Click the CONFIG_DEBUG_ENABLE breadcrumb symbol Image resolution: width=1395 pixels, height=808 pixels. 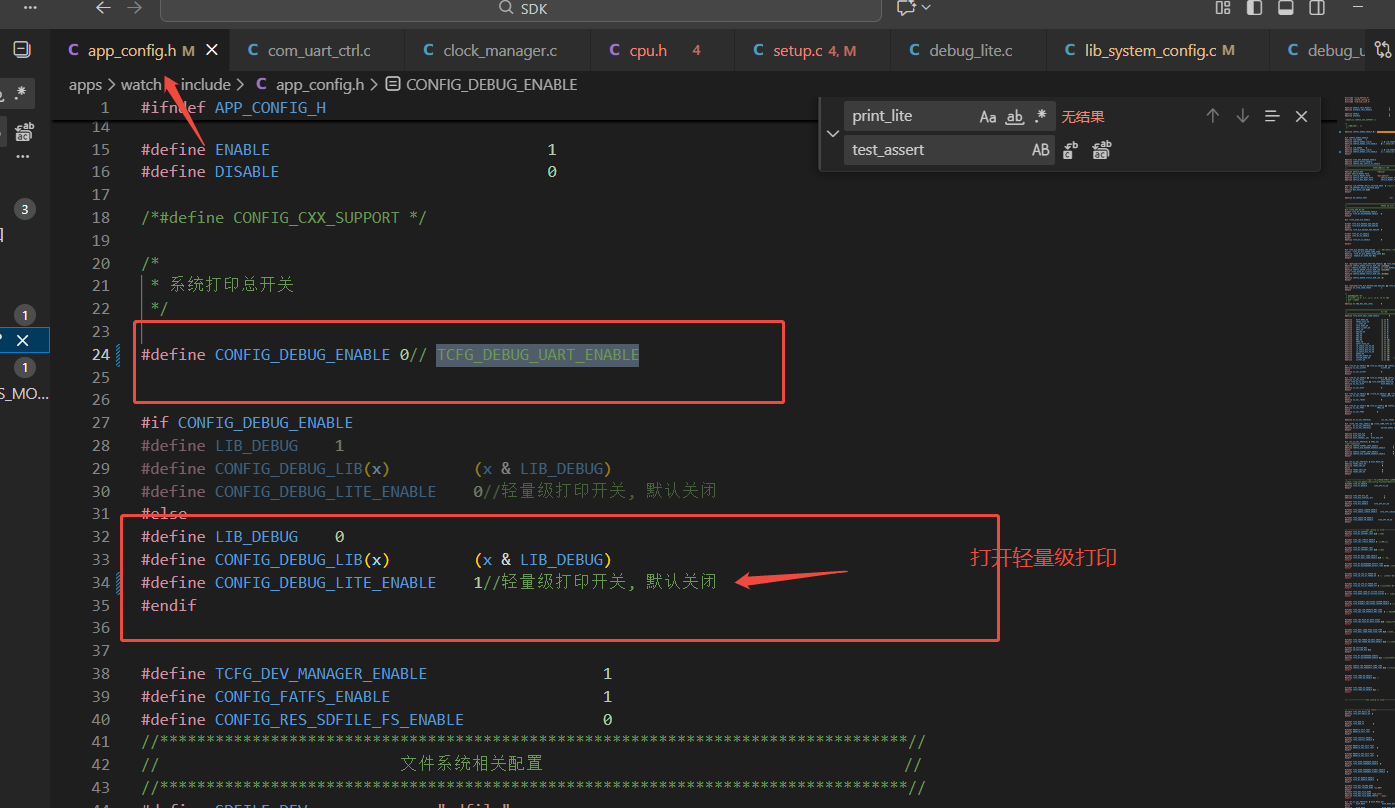[481, 85]
